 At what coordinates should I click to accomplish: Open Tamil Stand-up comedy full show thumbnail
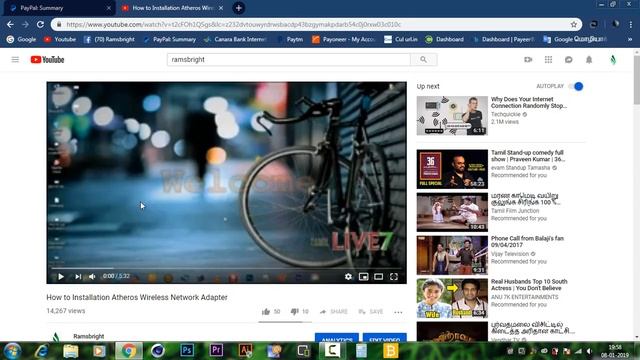point(452,169)
